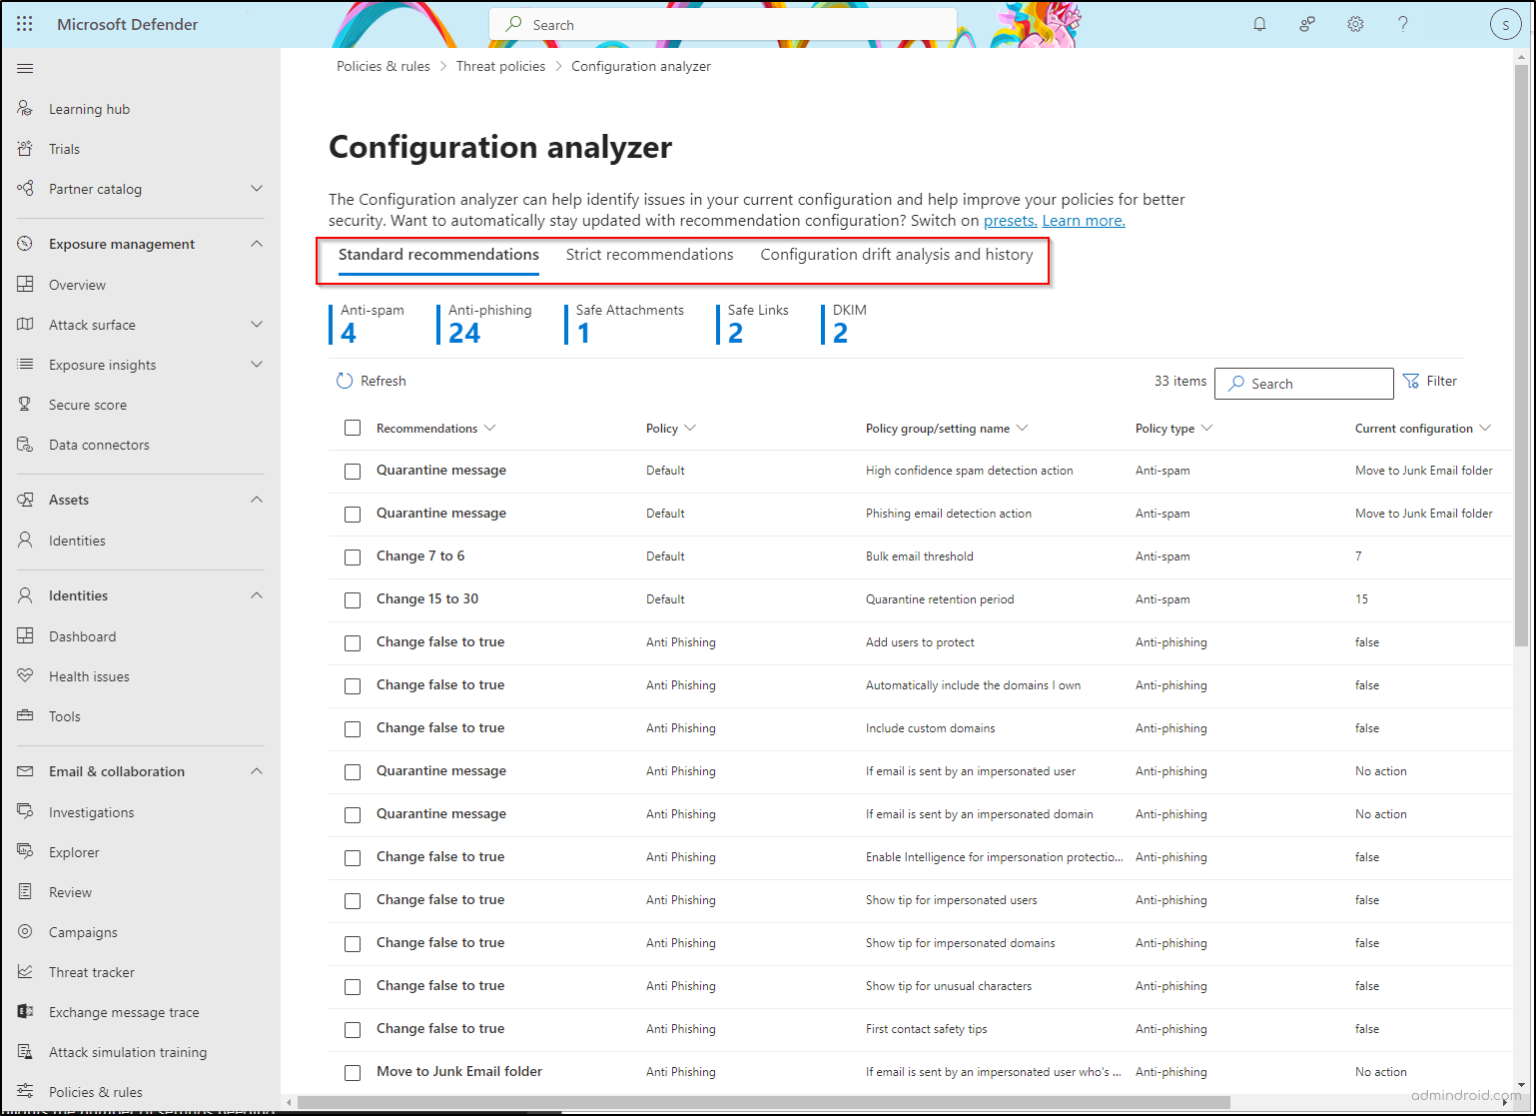Open the Exchange message trace tool
The image size is (1536, 1116).
coord(124,1011)
